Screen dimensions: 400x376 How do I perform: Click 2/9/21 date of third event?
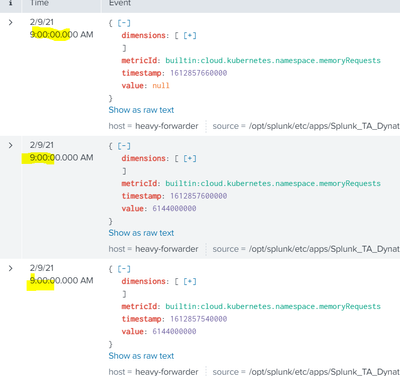[42, 268]
